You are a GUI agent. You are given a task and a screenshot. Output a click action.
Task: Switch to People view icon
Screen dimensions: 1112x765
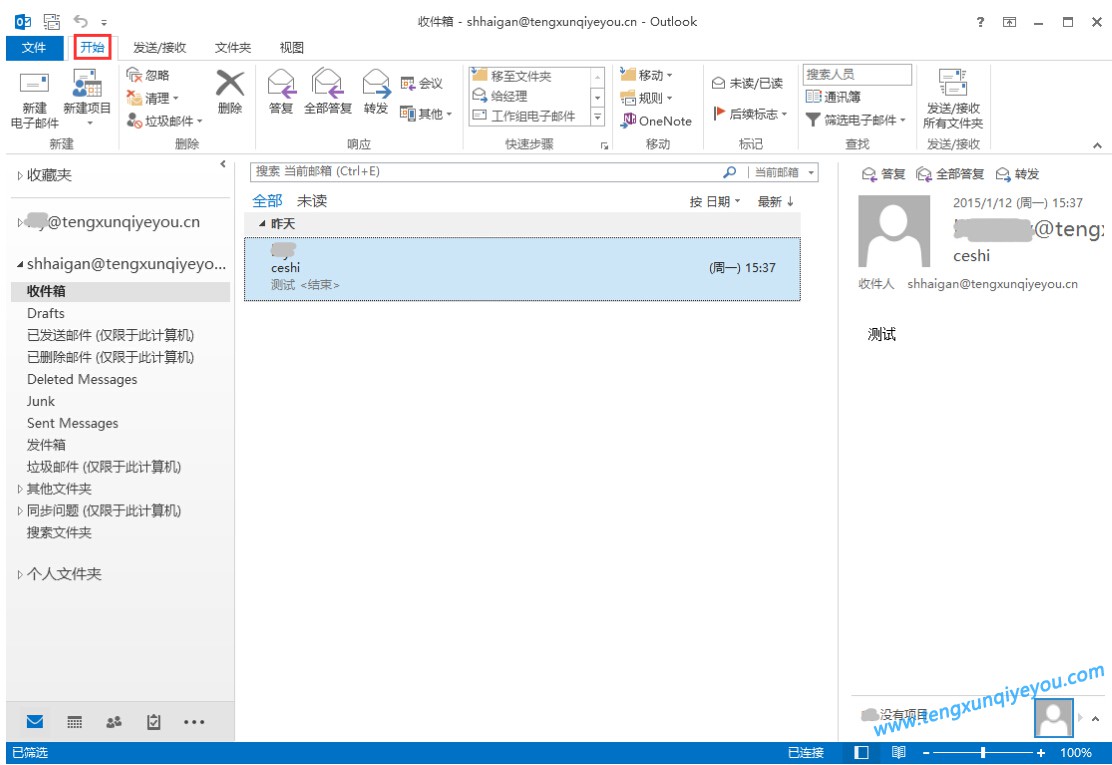pos(113,722)
